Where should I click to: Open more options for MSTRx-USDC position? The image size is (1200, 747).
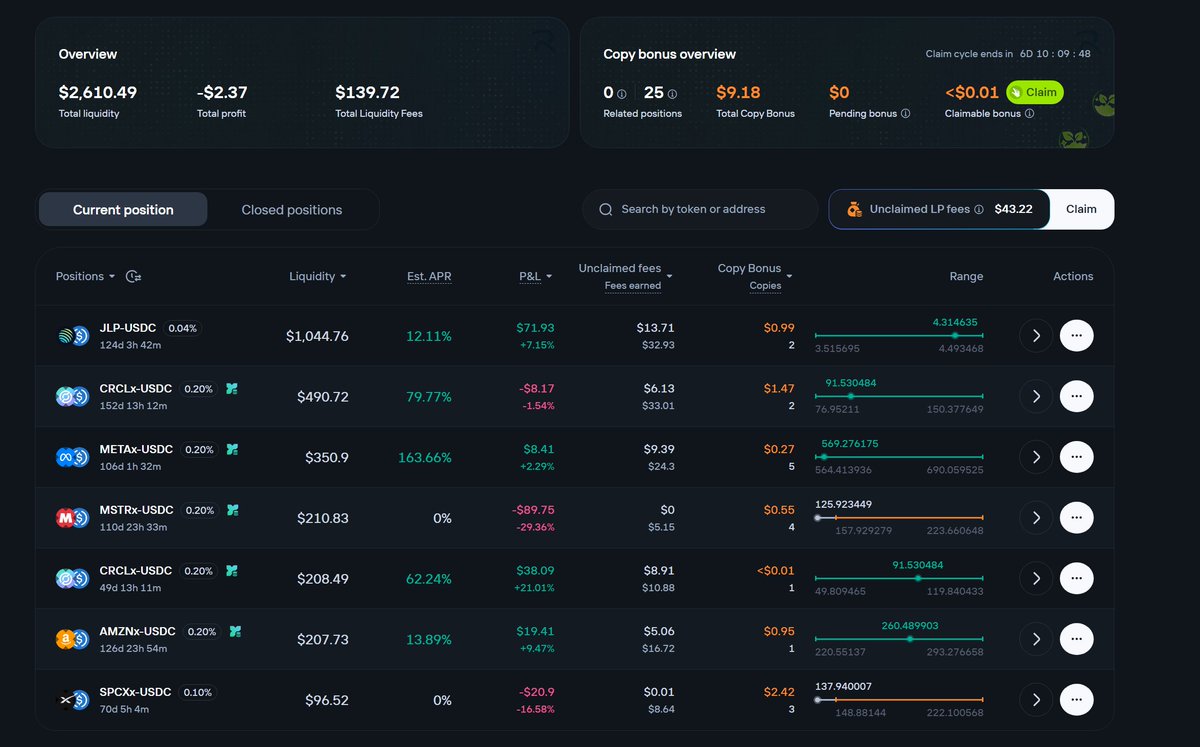coord(1076,517)
